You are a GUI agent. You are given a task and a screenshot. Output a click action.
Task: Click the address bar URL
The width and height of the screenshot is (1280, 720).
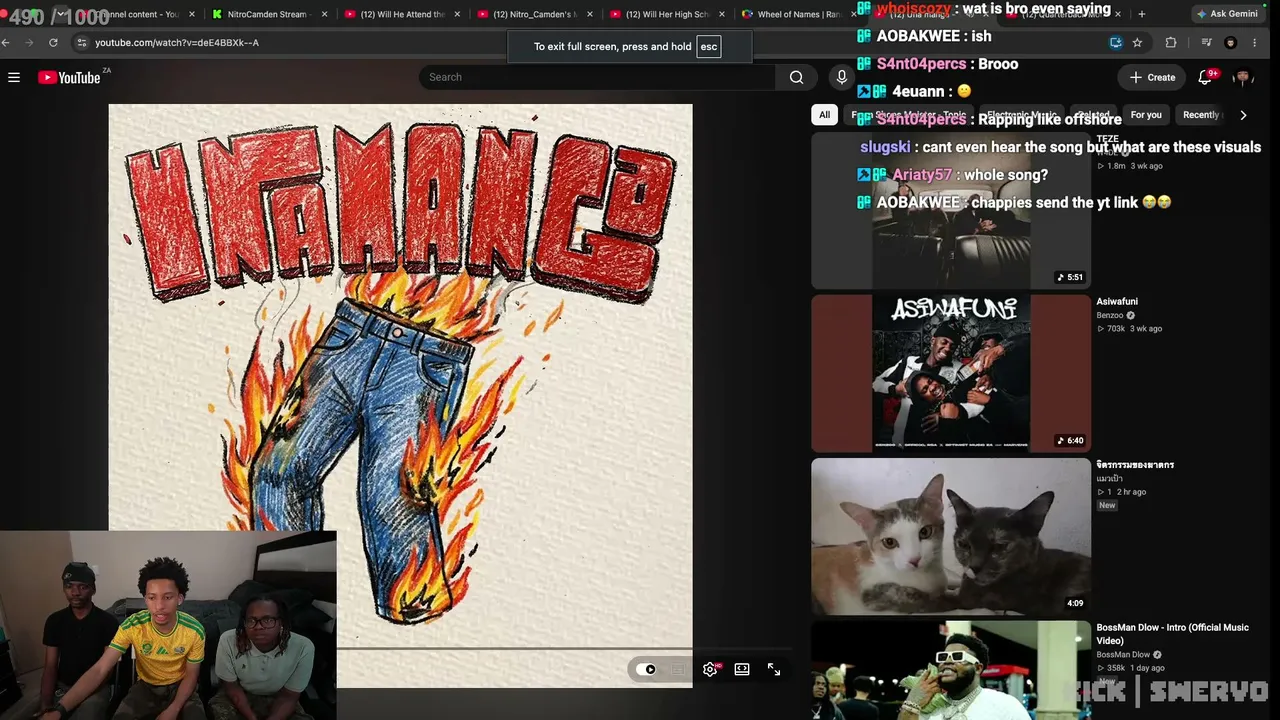click(177, 43)
